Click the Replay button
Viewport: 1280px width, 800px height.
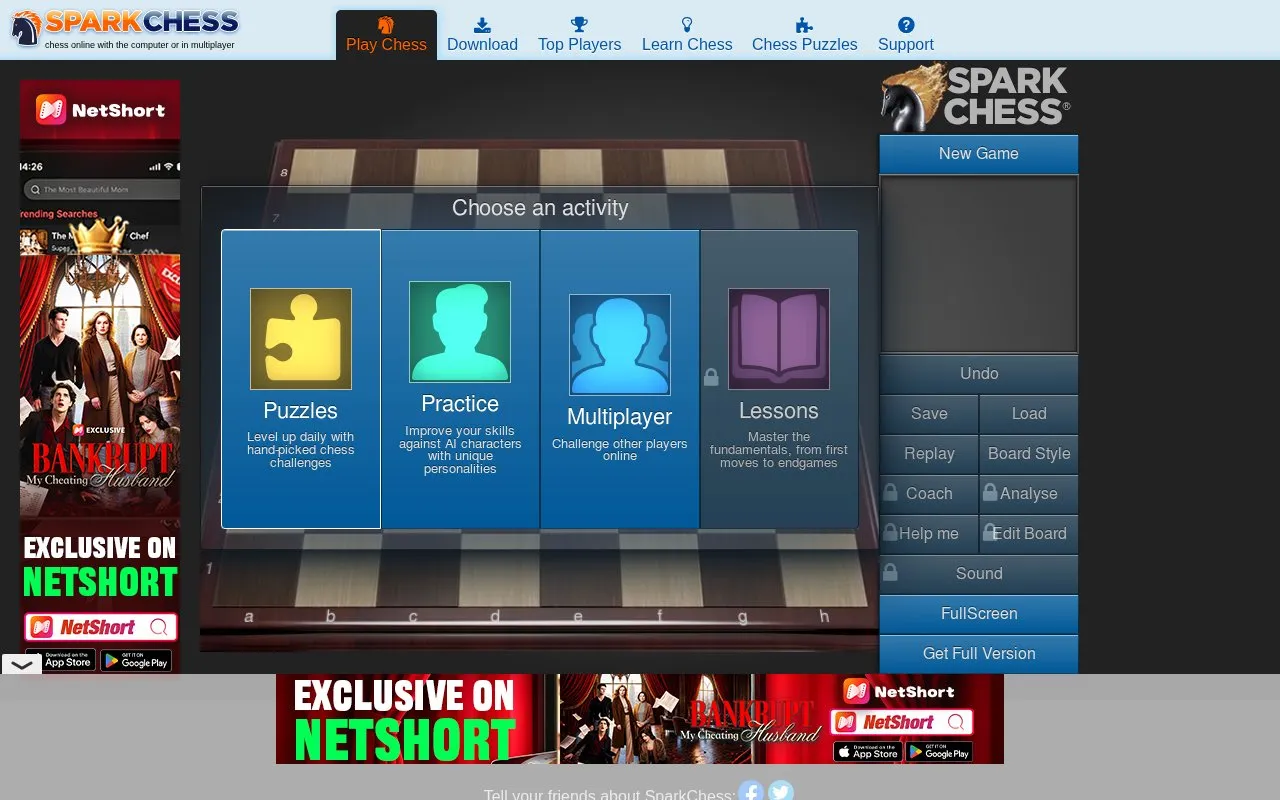(x=929, y=454)
